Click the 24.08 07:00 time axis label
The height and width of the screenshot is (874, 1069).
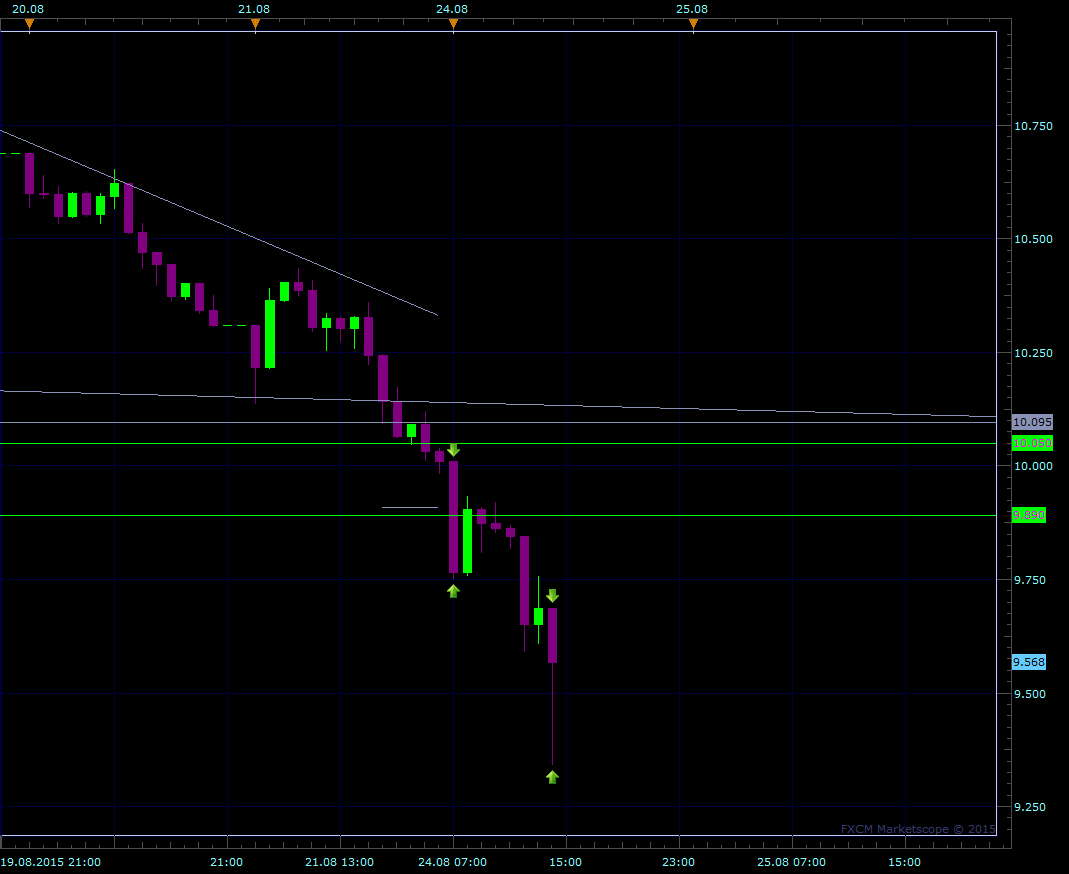452,862
